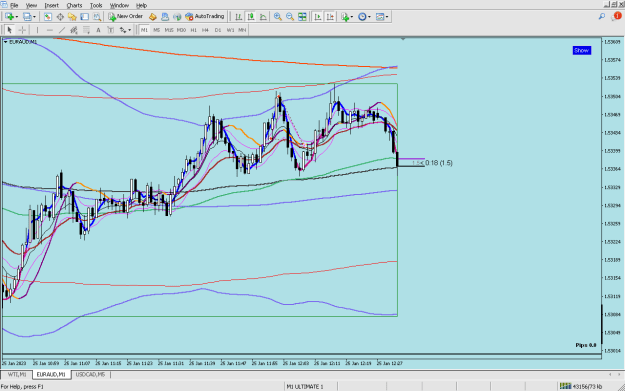The height and width of the screenshot is (391, 625).
Task: Select the Horizontal Line drawing tool
Action: [49, 30]
